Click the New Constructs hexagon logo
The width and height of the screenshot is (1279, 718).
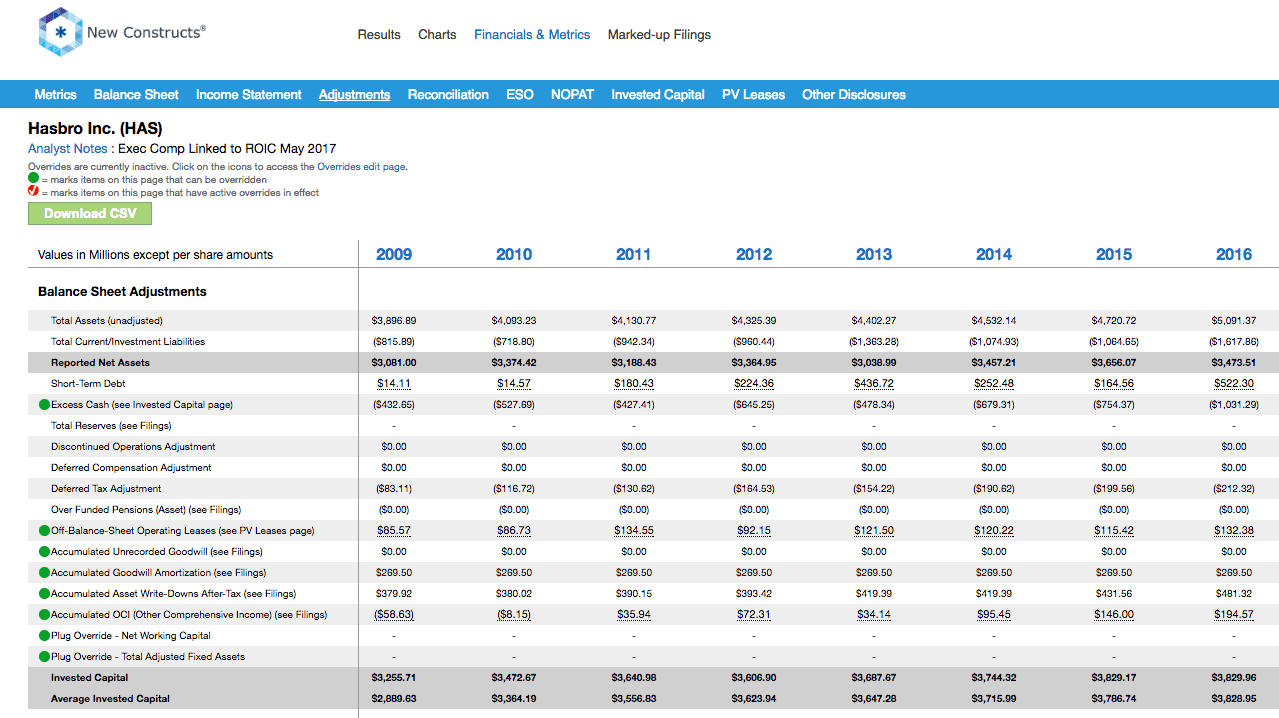click(x=60, y=33)
